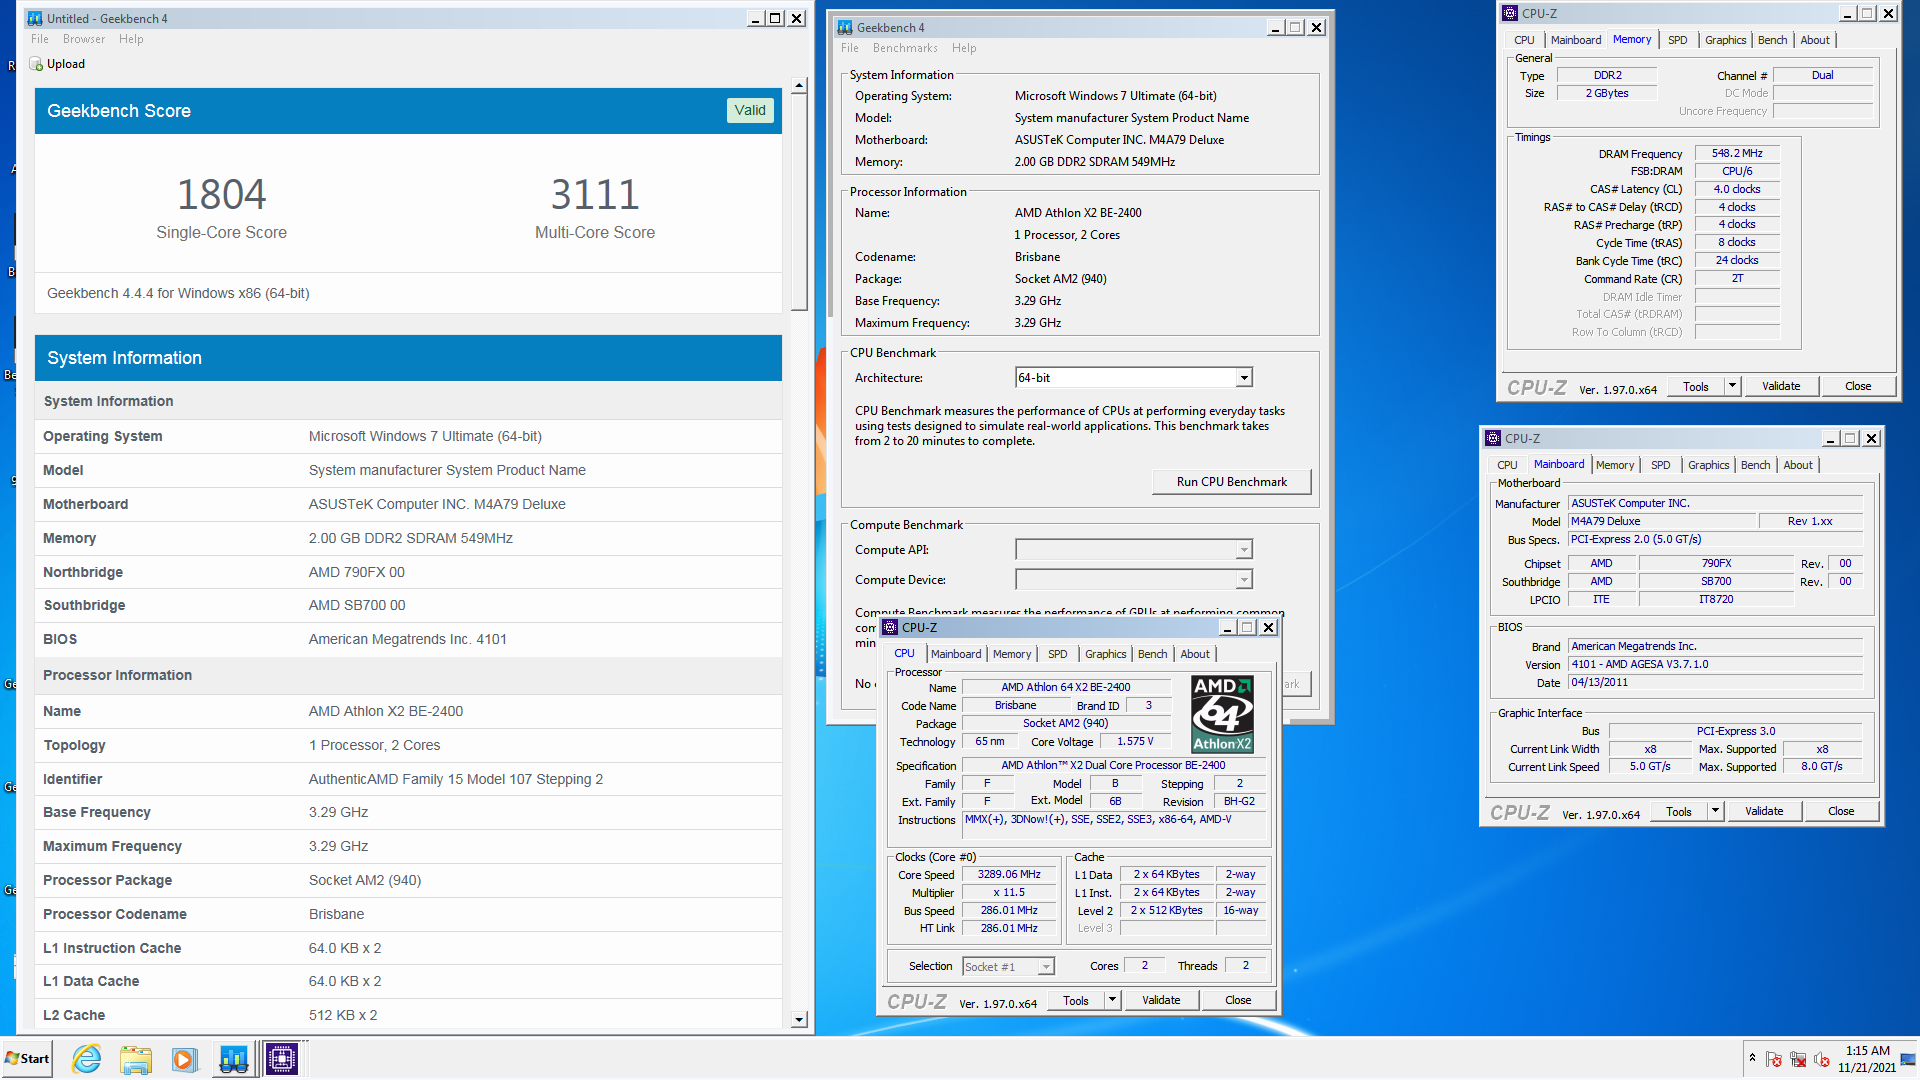Screen dimensions: 1920x1080
Task: Open Help menu in Geekbench results window
Action: 131,39
